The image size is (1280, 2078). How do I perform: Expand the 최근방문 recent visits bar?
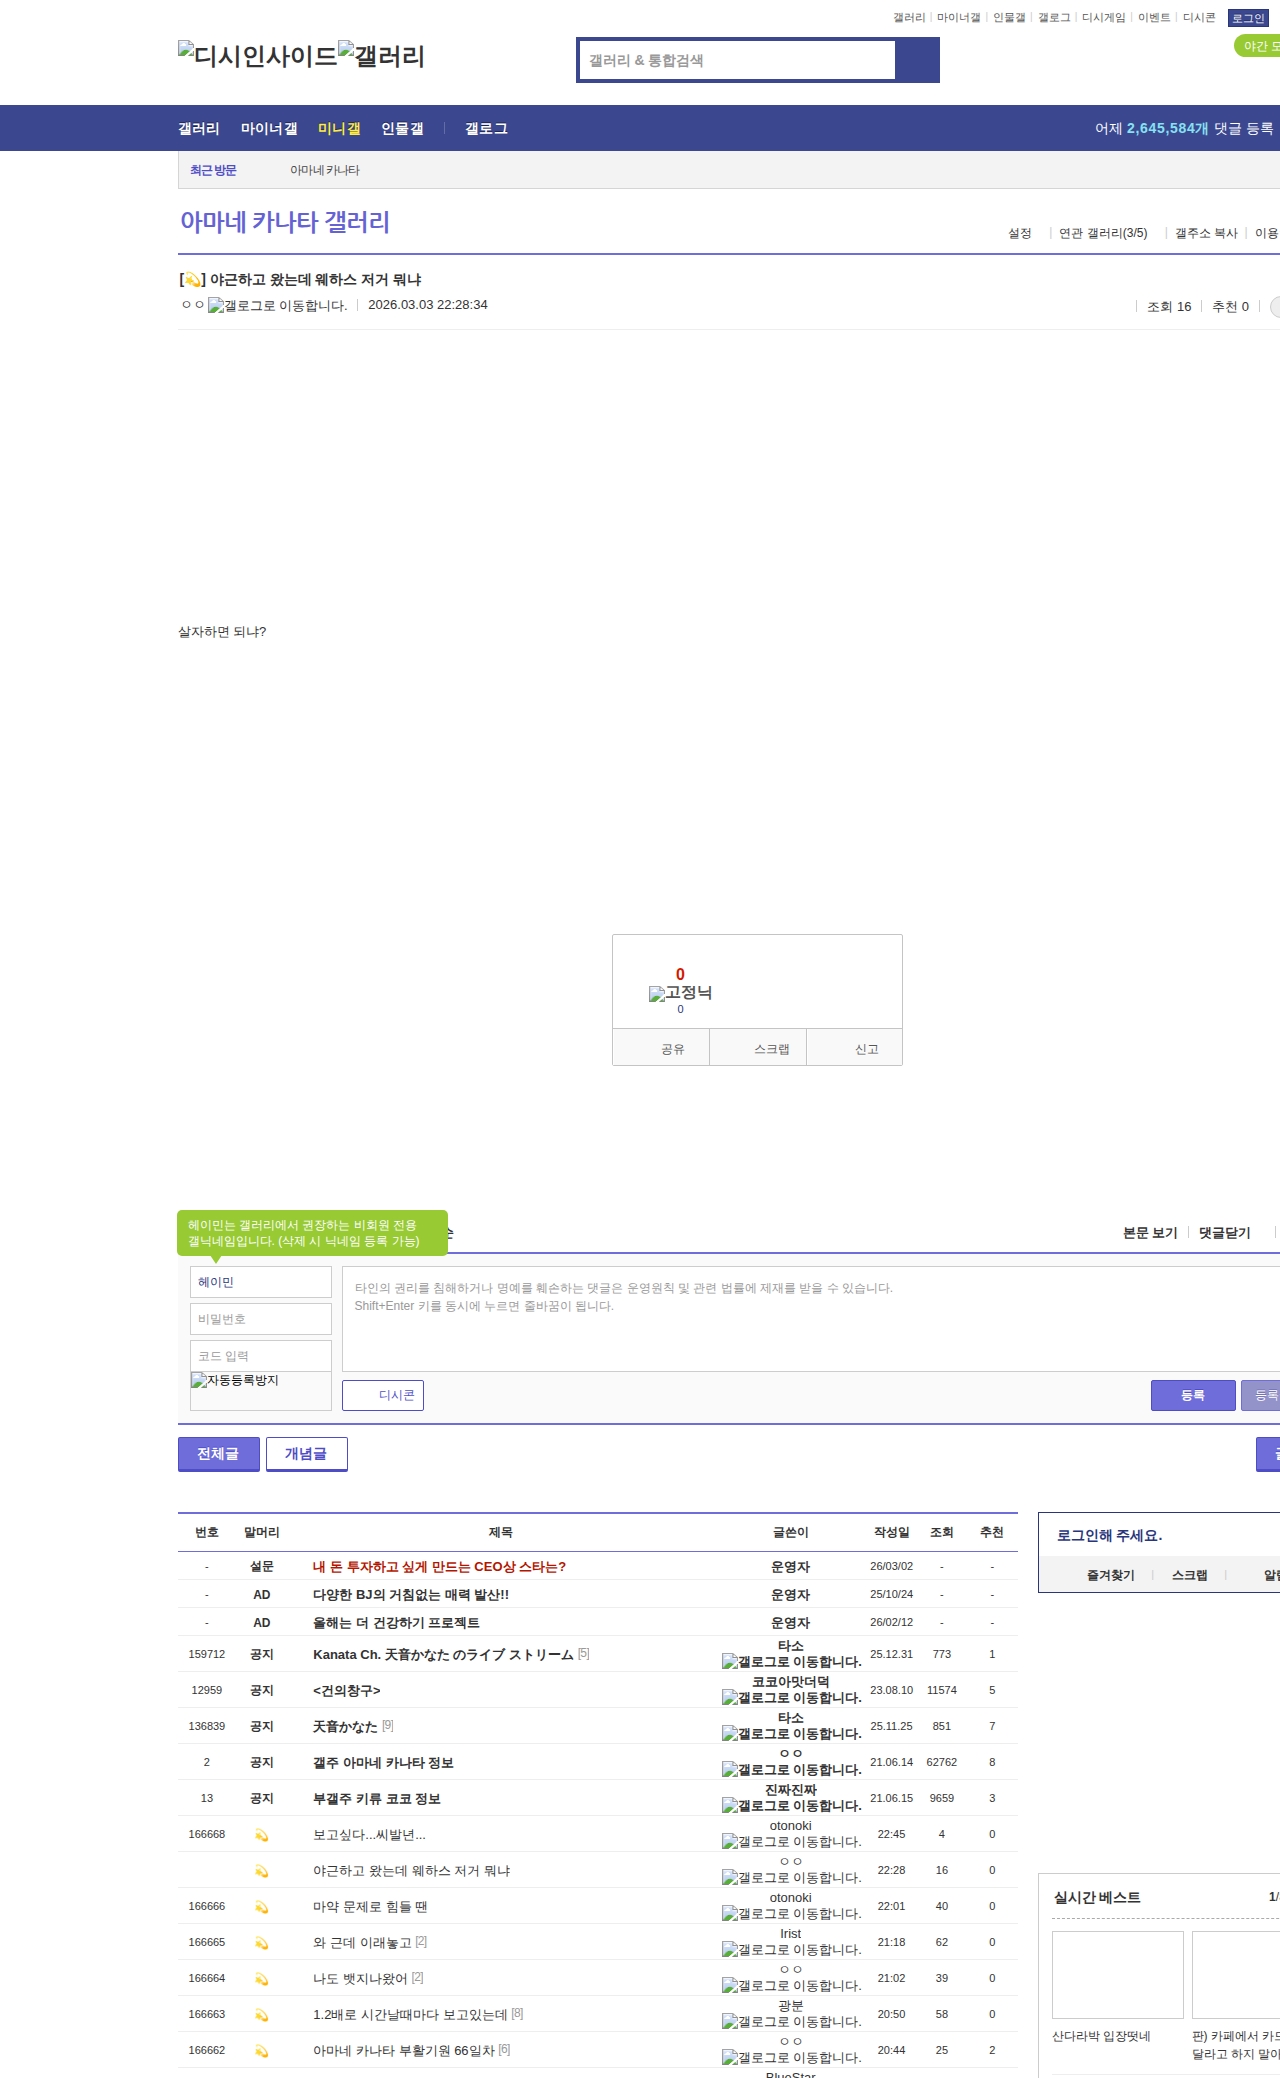point(213,170)
